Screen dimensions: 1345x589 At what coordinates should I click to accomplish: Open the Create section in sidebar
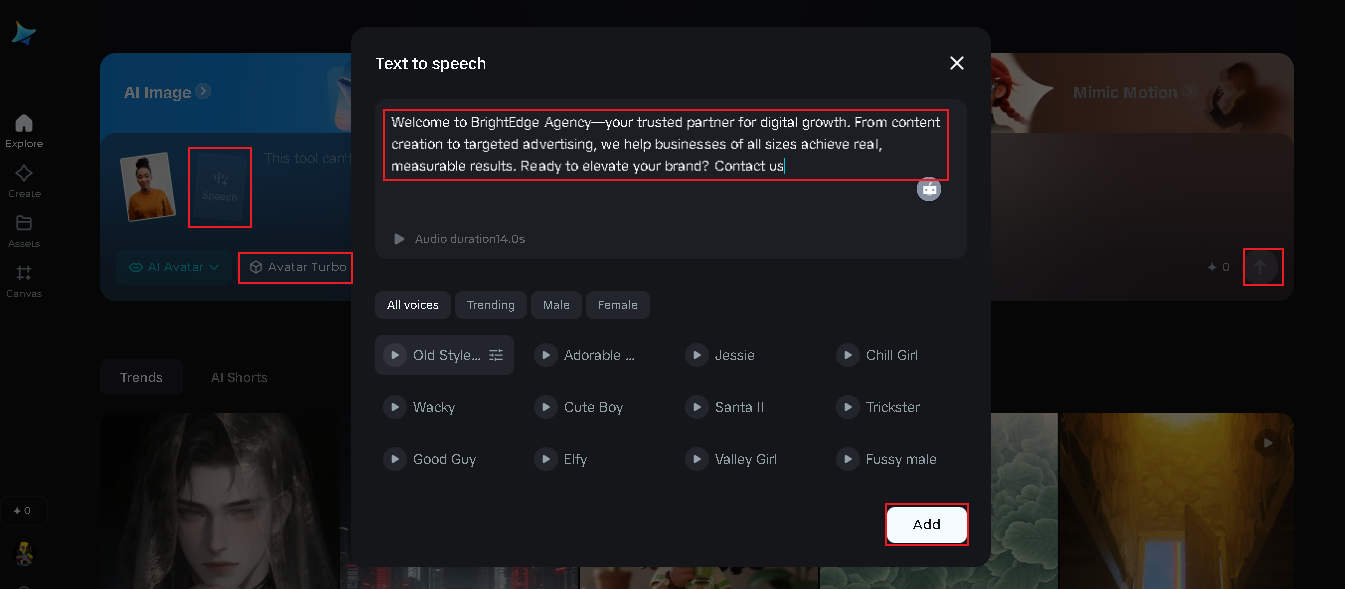(x=24, y=180)
